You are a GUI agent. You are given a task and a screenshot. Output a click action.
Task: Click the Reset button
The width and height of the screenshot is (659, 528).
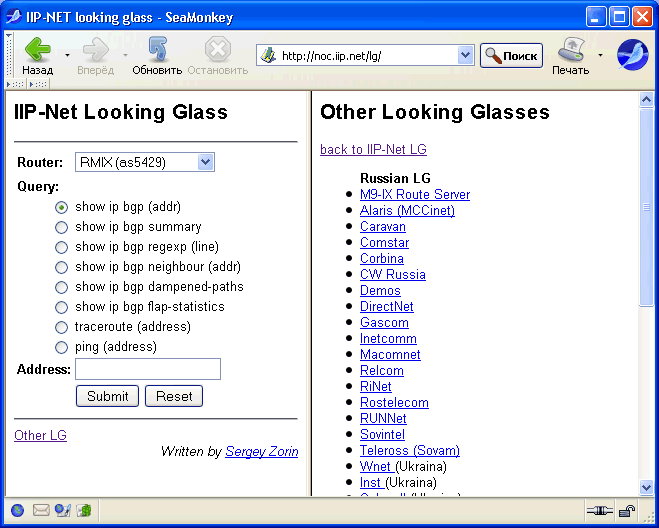click(174, 396)
